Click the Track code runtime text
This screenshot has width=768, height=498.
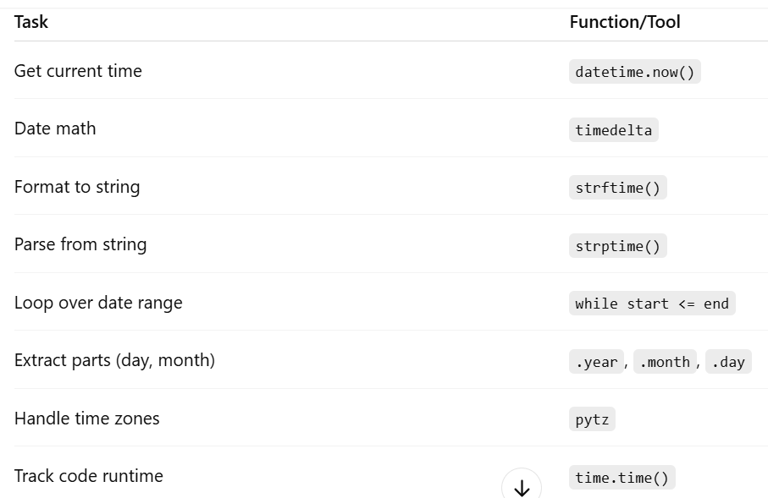coord(89,476)
